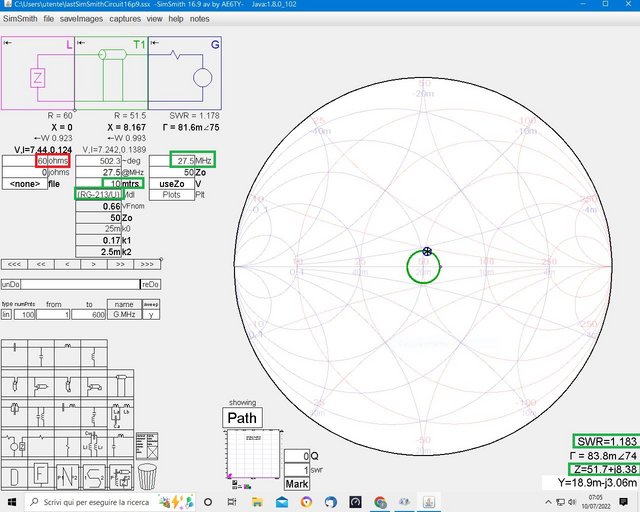Open the notes menu
The image size is (640, 512).
[200, 19]
